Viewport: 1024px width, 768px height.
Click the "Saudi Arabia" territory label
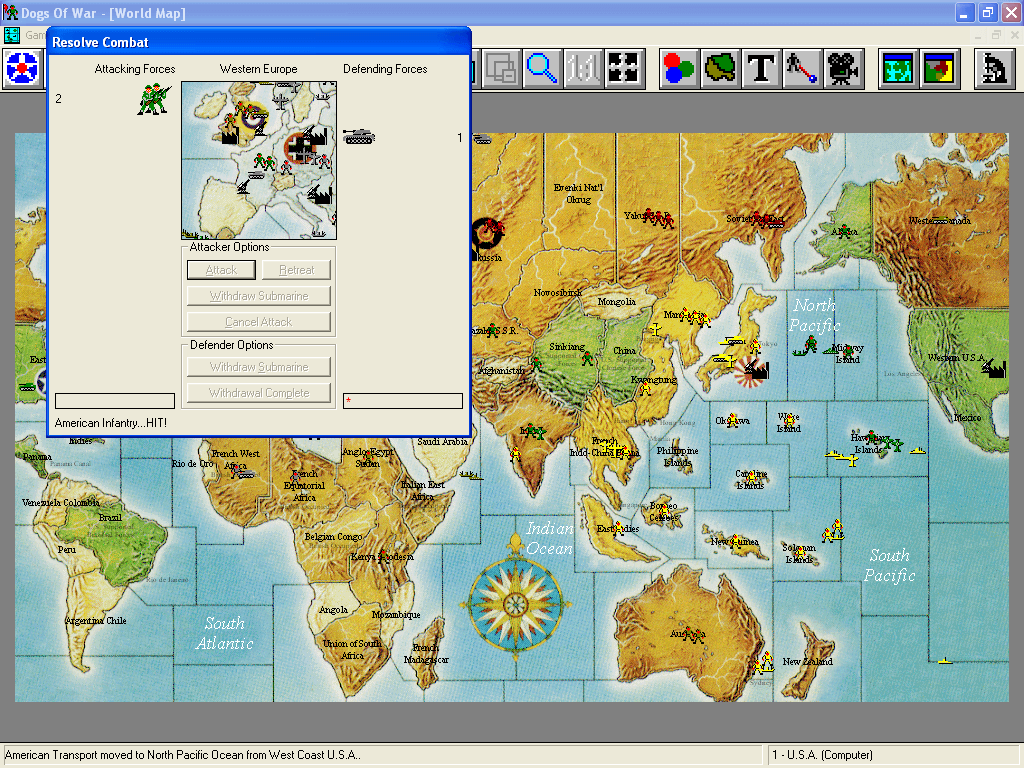tap(443, 441)
